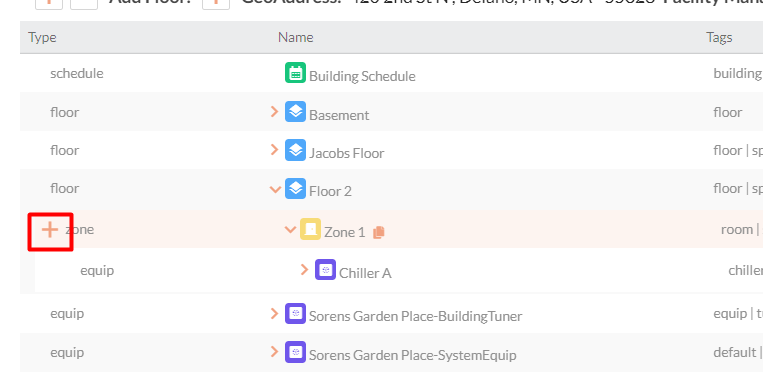Expand the Sorens Garden Place-SystemEquip row

pos(274,352)
